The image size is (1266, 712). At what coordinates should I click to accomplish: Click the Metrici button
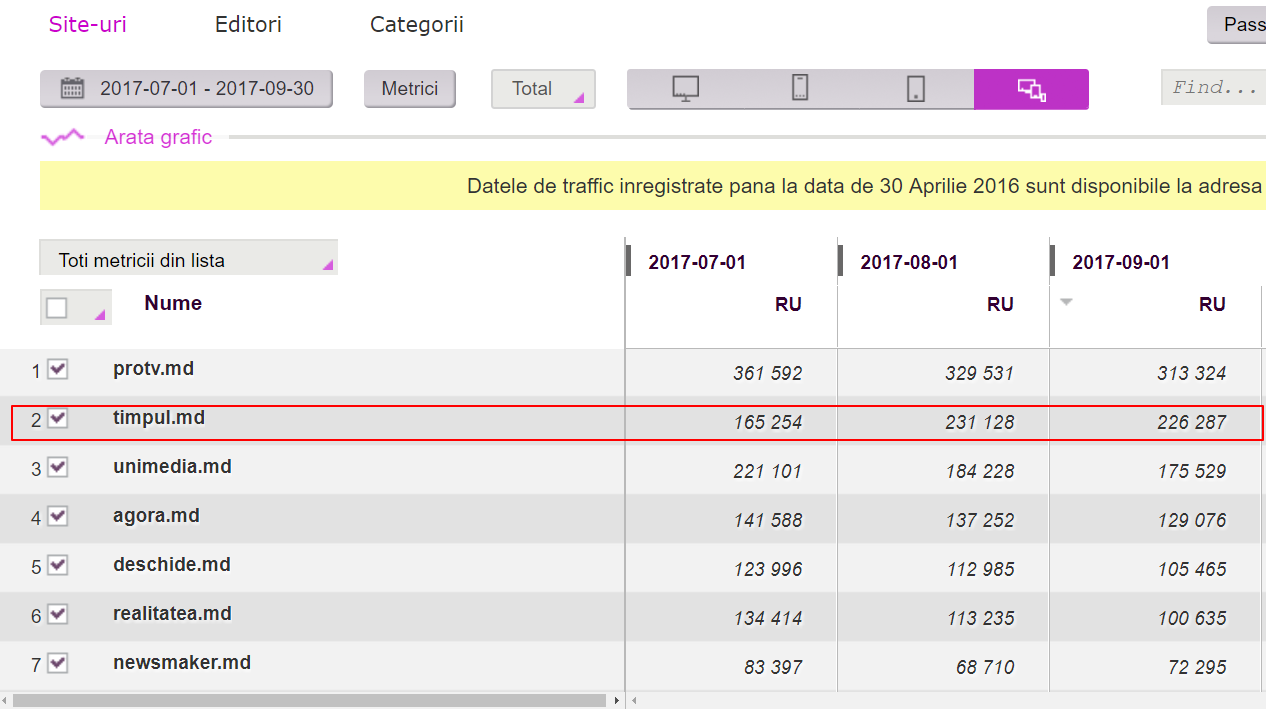coord(410,89)
